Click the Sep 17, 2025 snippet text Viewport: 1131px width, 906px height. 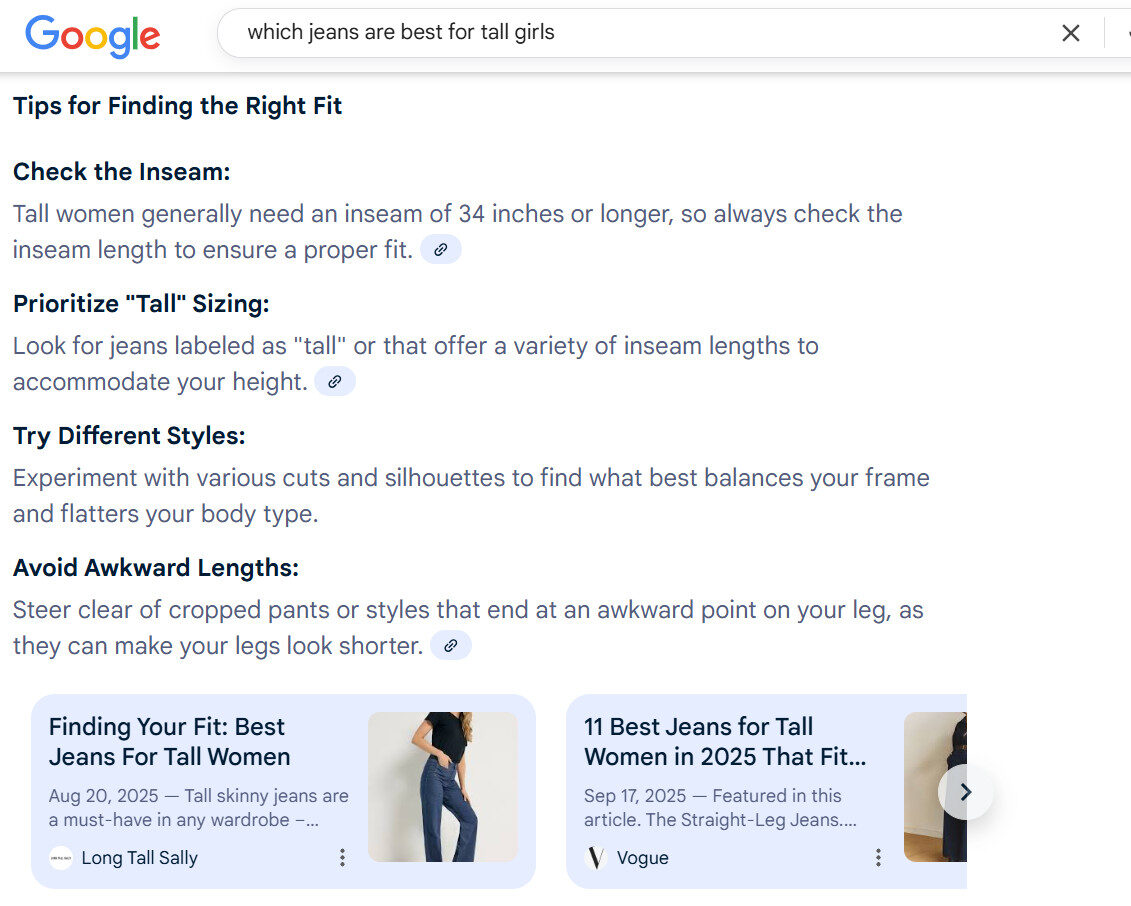tap(720, 808)
